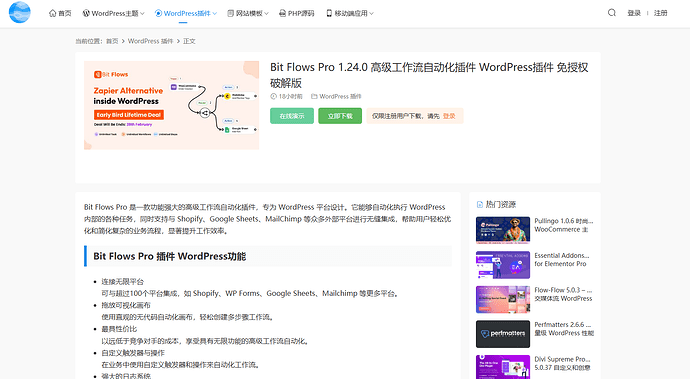
Task: Click the folder icon beside WordPress 插件
Action: point(314,96)
